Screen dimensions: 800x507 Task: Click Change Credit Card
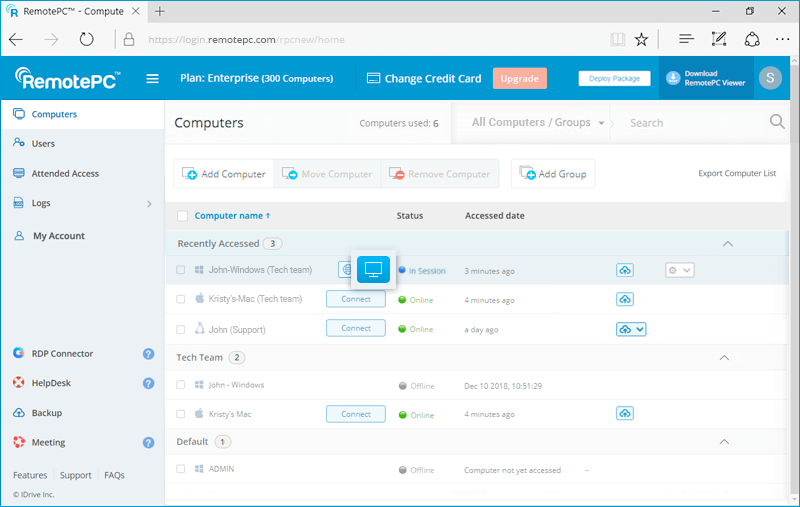[x=424, y=79]
